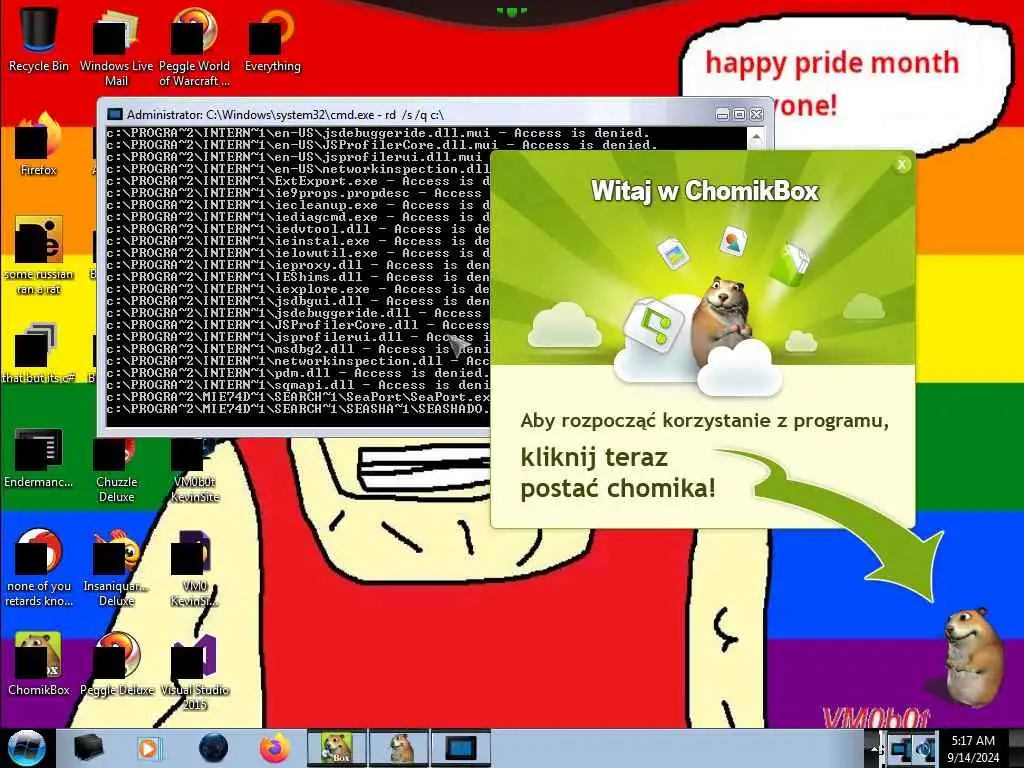
Task: Open the volume speaker tray icon
Action: (926, 748)
